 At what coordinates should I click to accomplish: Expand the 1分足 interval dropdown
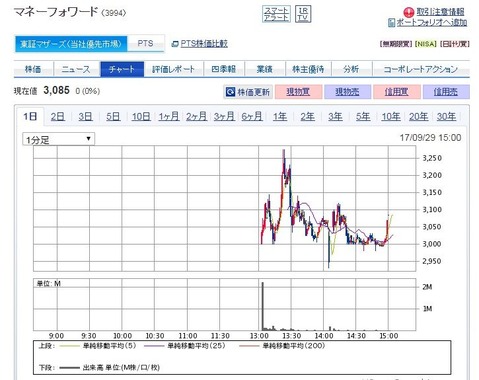[59, 139]
